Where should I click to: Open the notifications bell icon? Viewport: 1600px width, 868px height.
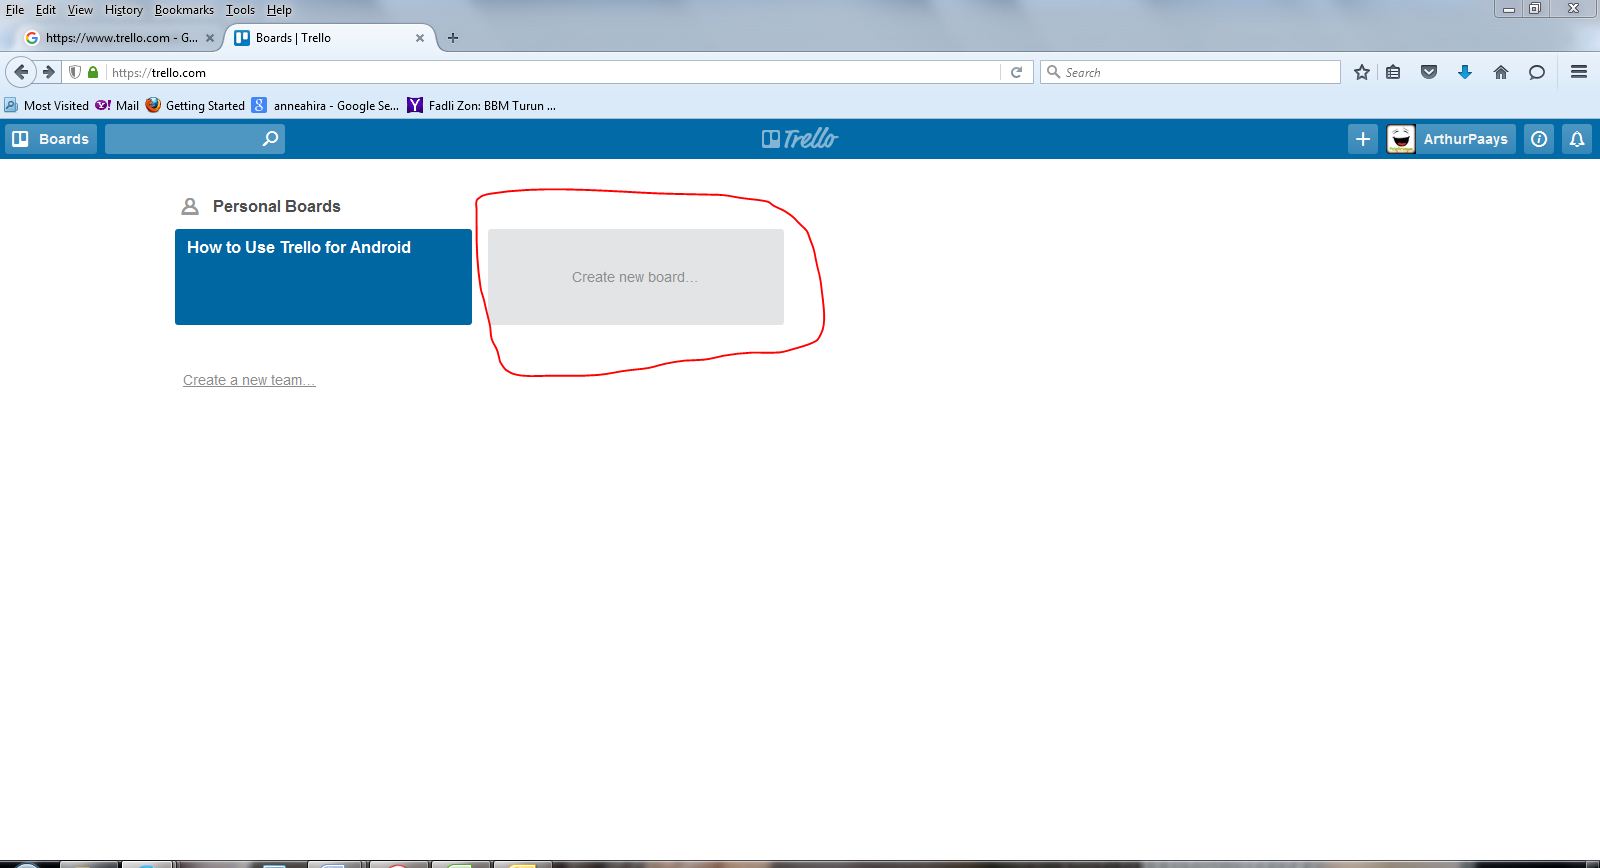[1577, 139]
